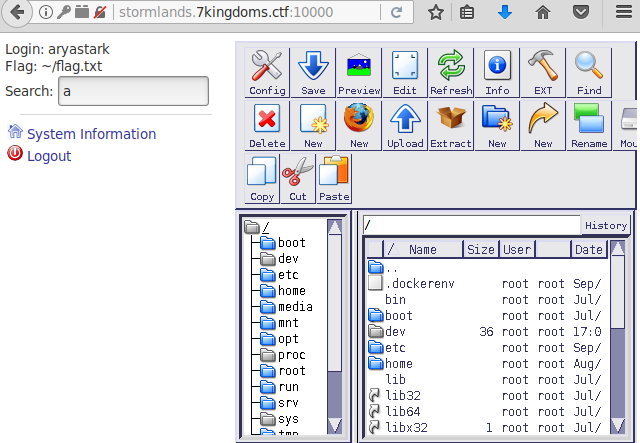Screen dimensions: 640x443
Task: Sort by the User column header
Action: pos(517,249)
